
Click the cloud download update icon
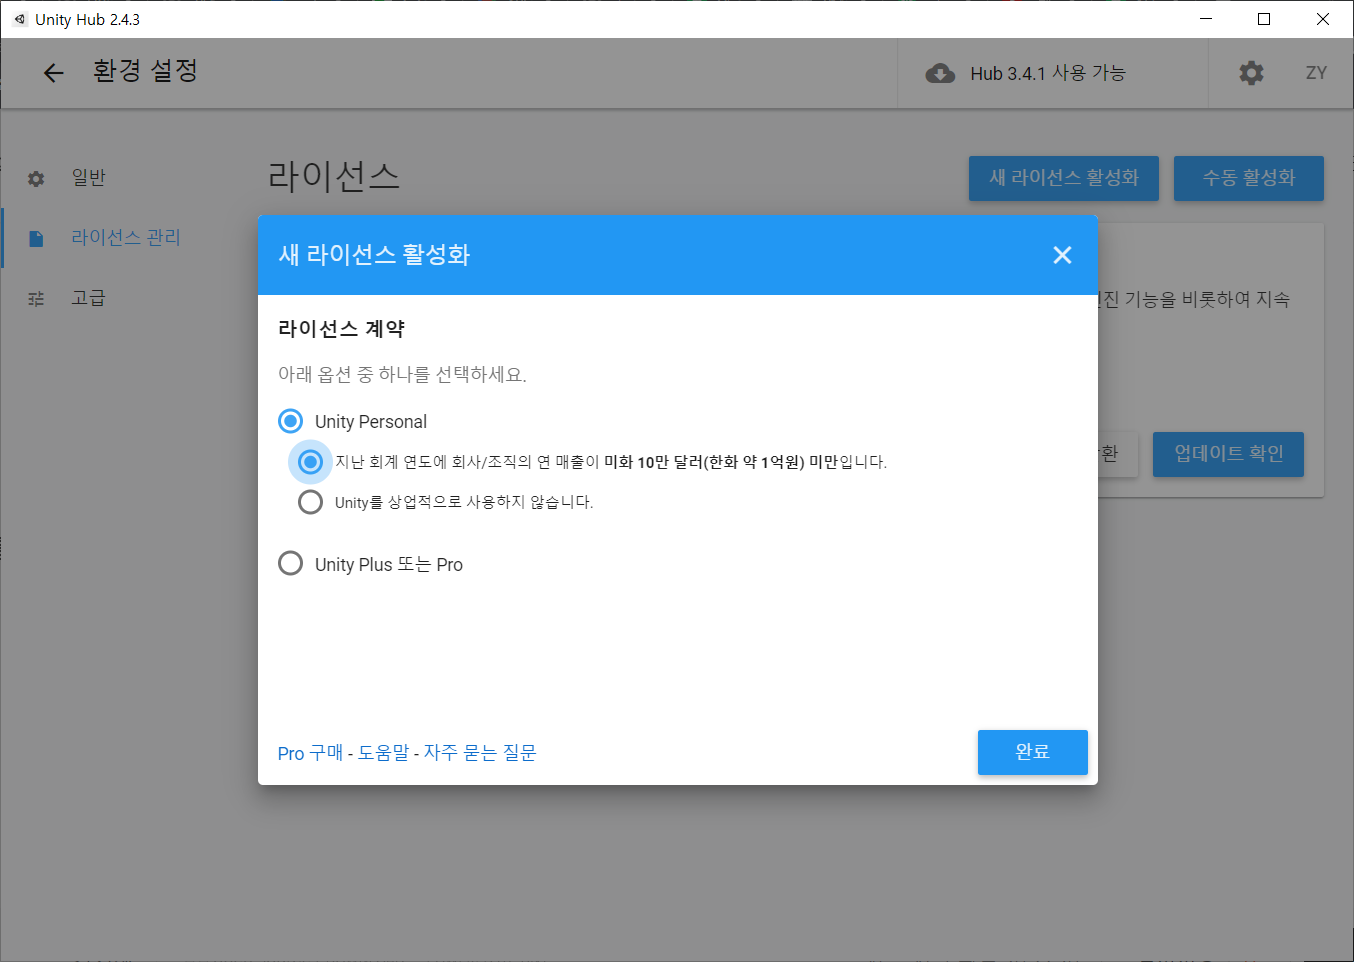tap(940, 73)
